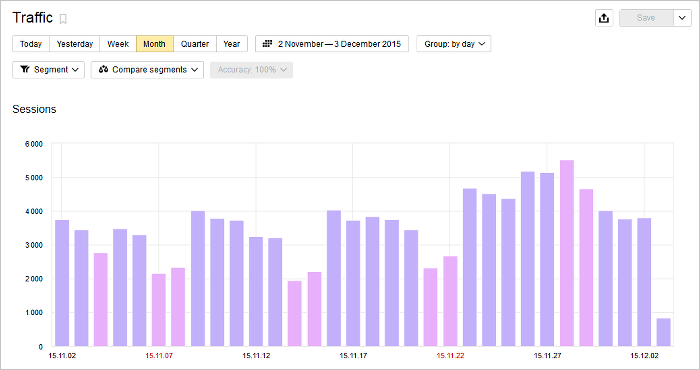Open the Segment dropdown
Image resolution: width=700 pixels, height=370 pixels.
[48, 70]
